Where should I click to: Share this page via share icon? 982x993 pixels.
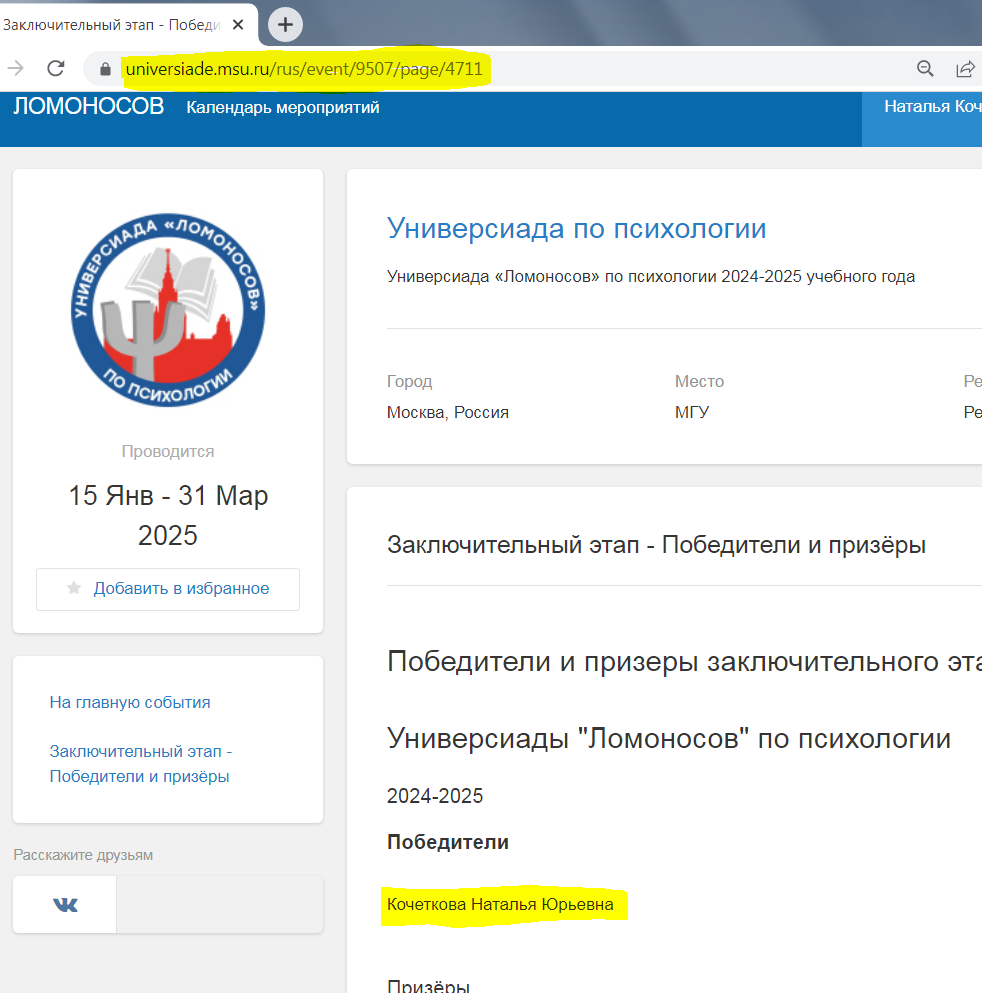coord(965,68)
